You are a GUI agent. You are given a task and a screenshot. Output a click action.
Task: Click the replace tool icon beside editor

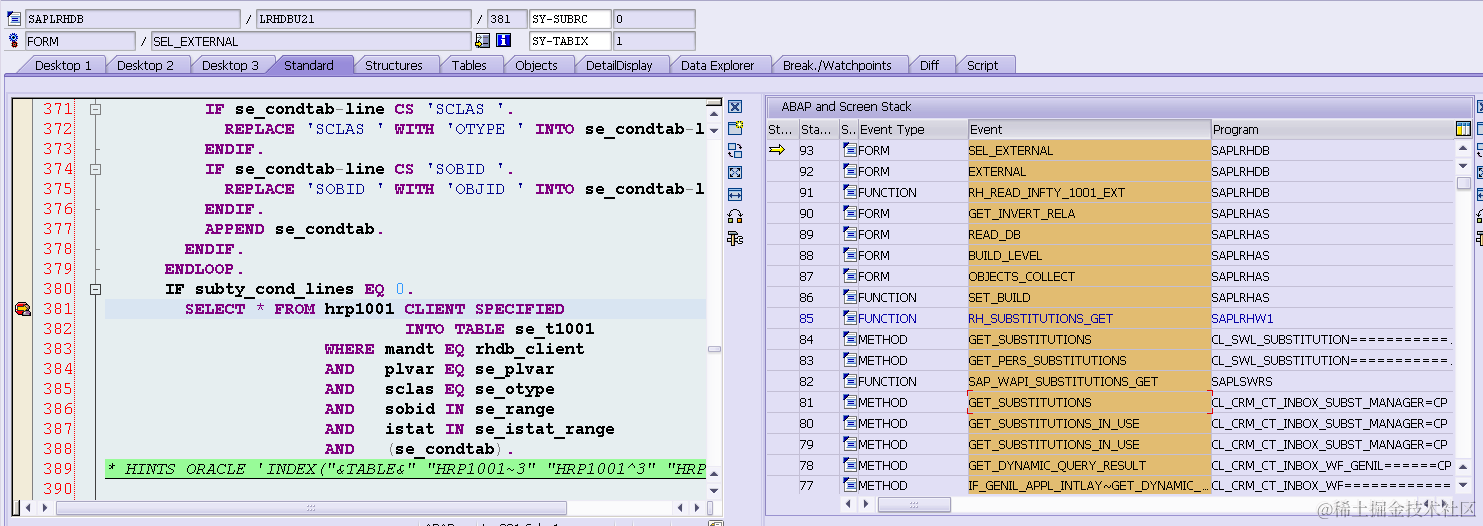coord(735,150)
